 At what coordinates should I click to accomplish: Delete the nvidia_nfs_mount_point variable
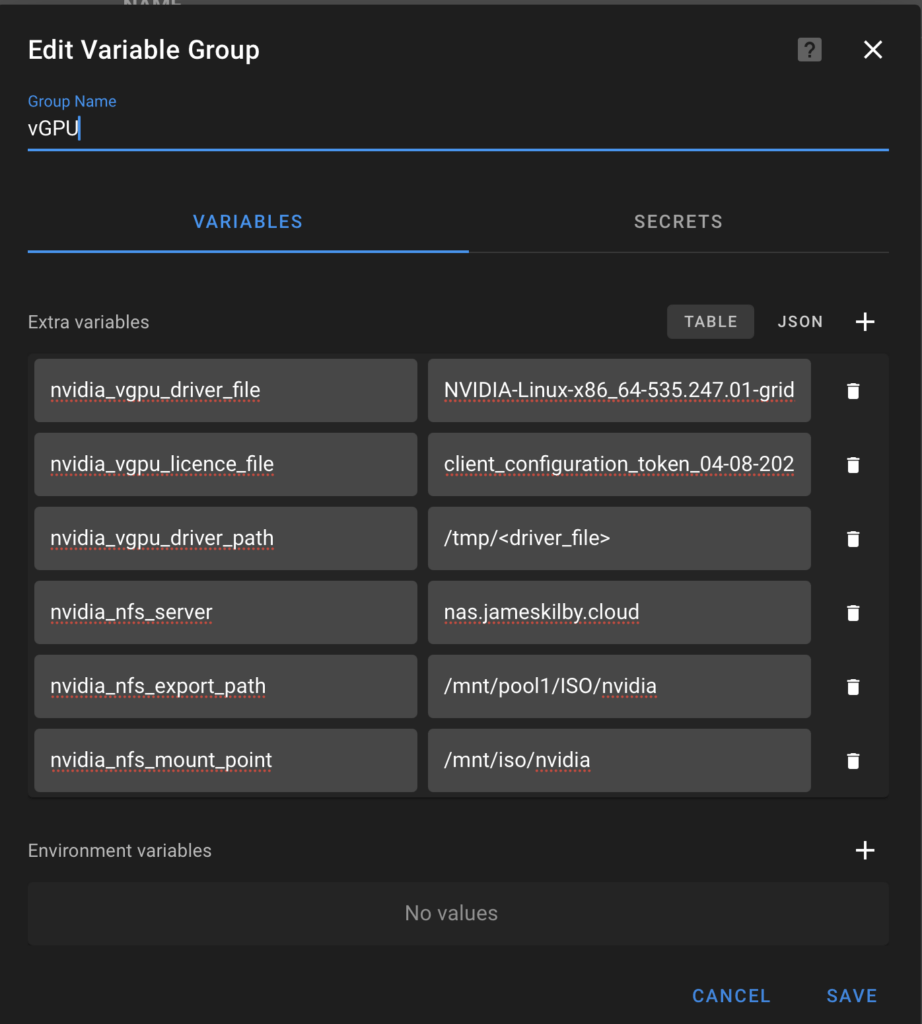click(852, 760)
